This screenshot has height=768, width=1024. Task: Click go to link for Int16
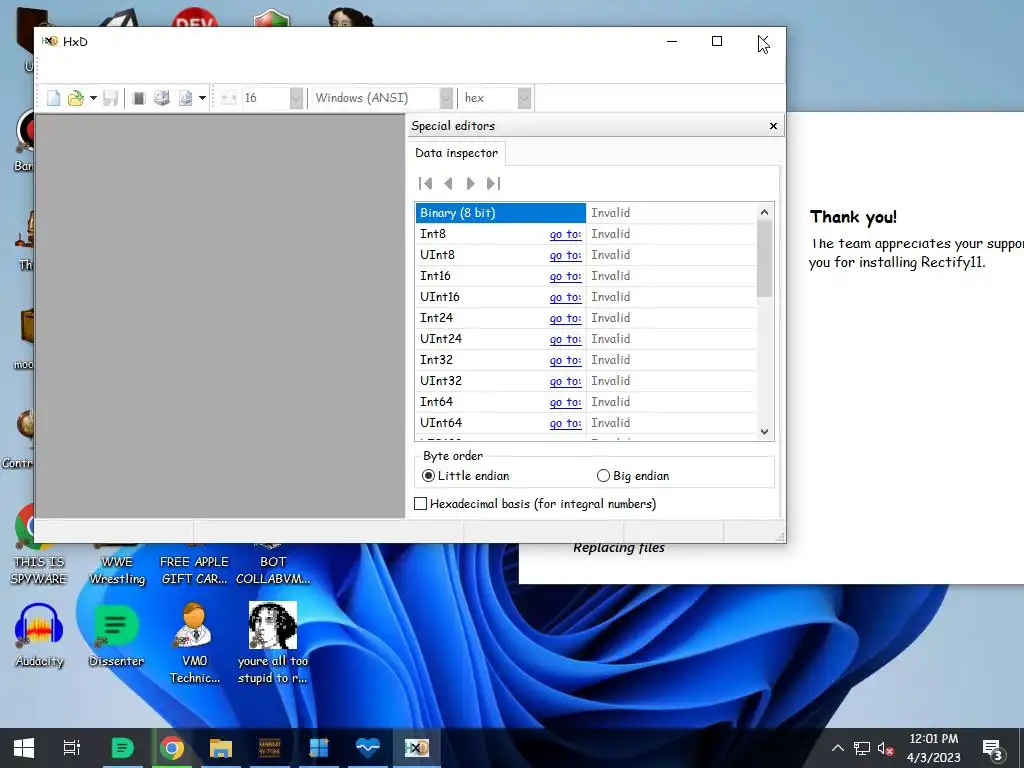pyautogui.click(x=566, y=276)
